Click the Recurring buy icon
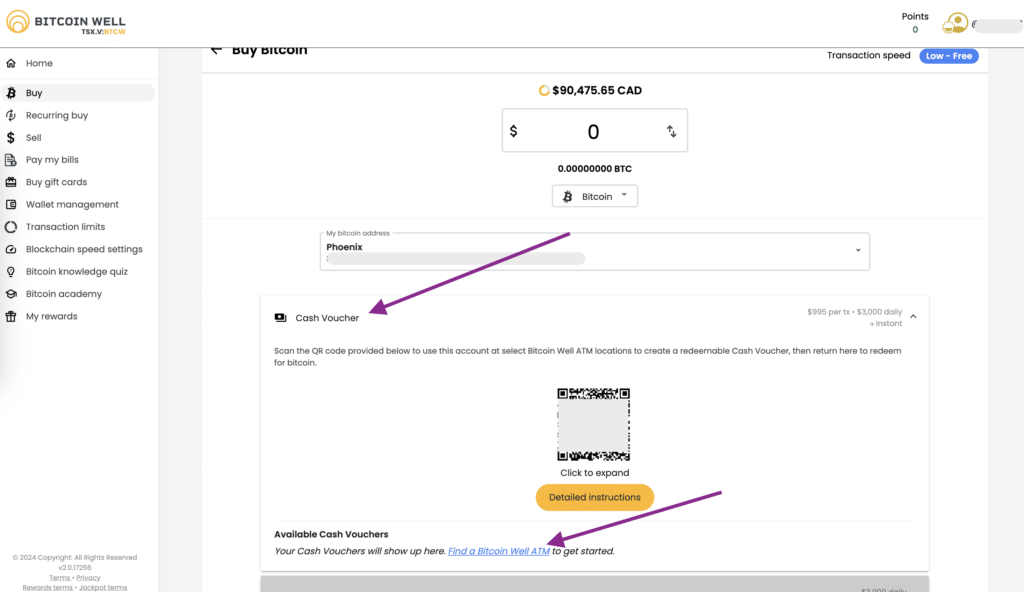The width and height of the screenshot is (1024, 592). pyautogui.click(x=11, y=115)
